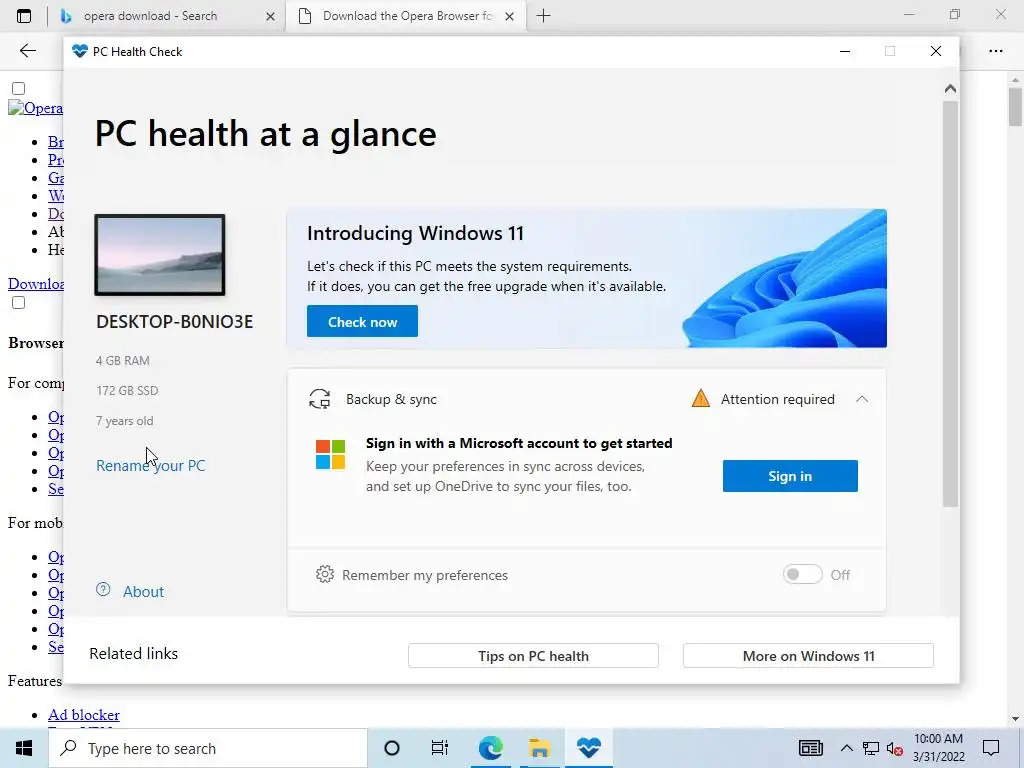The height and width of the screenshot is (768, 1024).
Task: Click the orange Attention required warning icon
Action: tap(701, 398)
